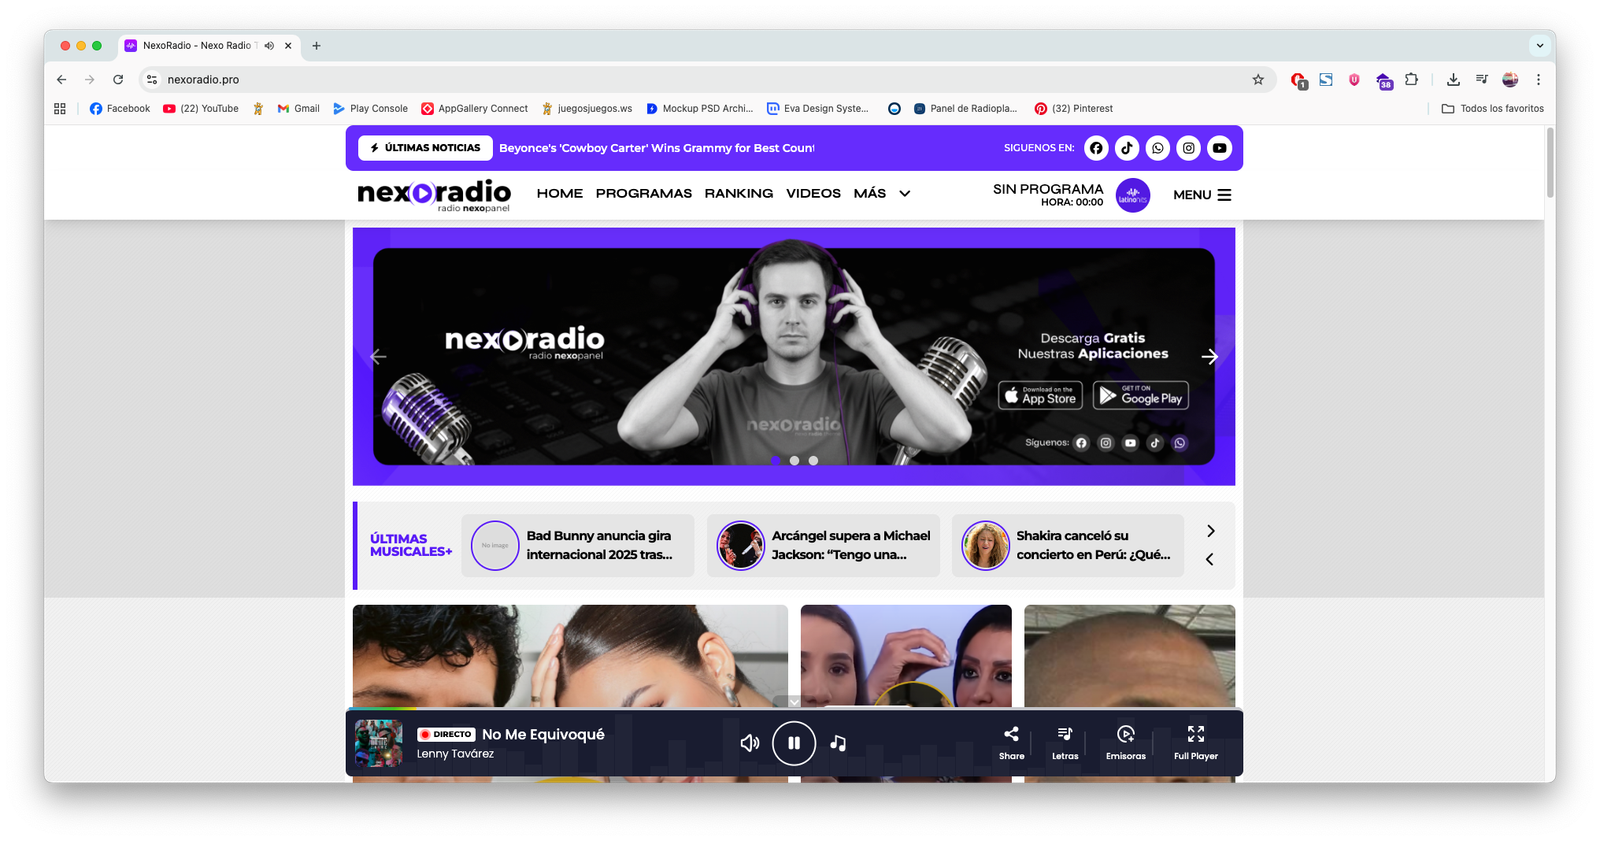The height and width of the screenshot is (841, 1600).
Task: Open Emisoras station list
Action: (x=1126, y=743)
